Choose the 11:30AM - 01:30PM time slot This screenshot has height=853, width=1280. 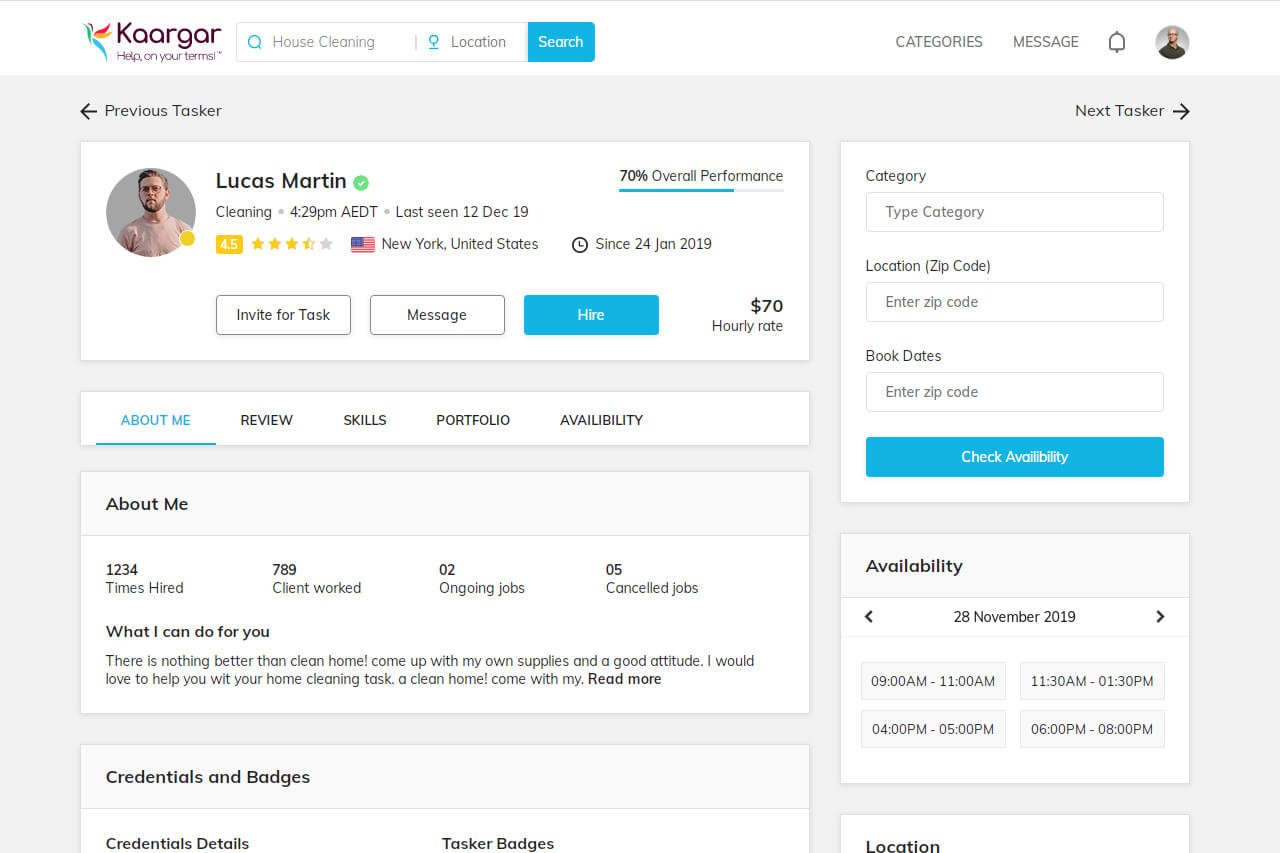pyautogui.click(x=1091, y=681)
